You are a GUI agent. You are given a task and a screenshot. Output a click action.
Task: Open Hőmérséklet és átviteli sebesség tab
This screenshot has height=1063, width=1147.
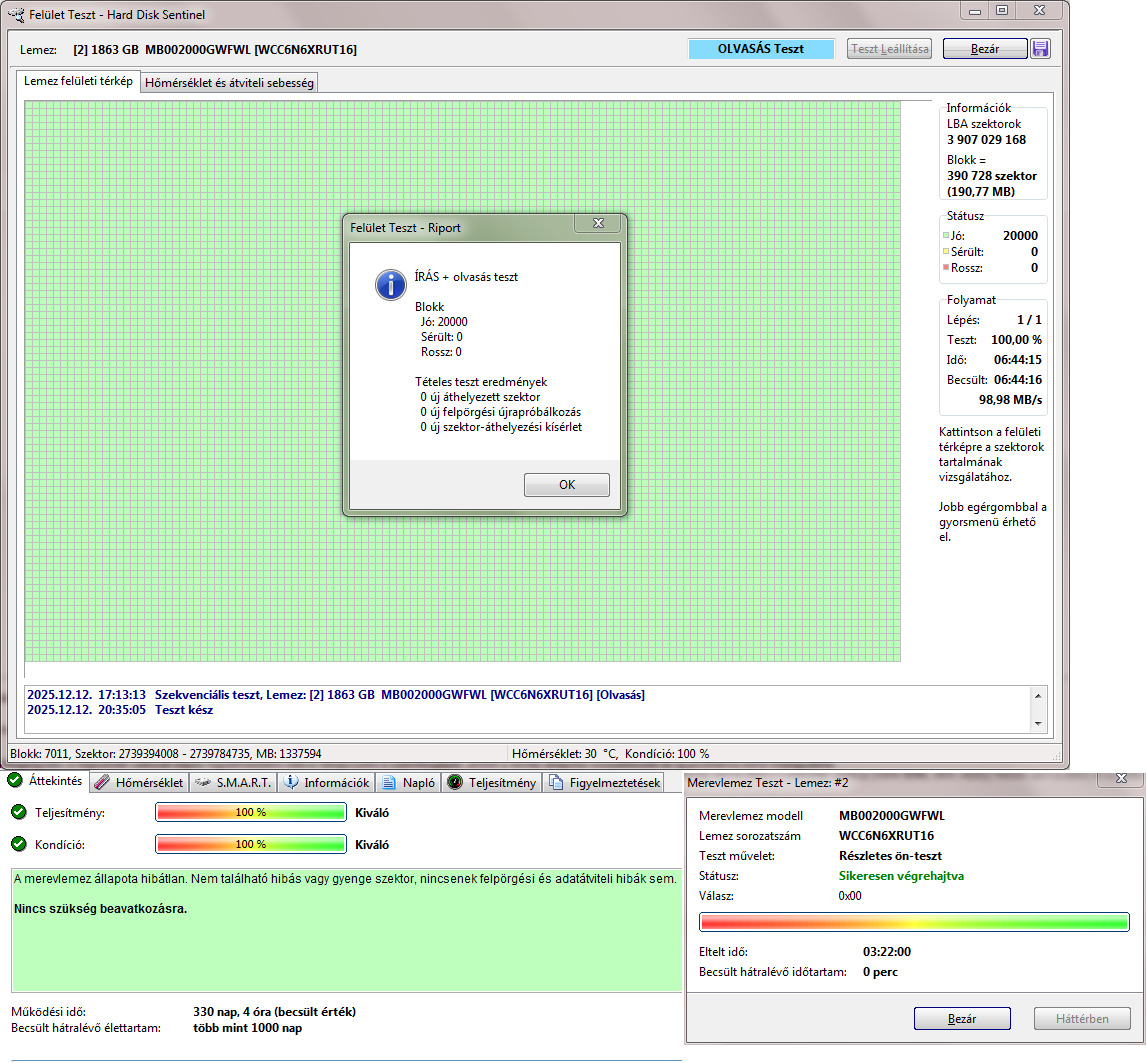229,83
